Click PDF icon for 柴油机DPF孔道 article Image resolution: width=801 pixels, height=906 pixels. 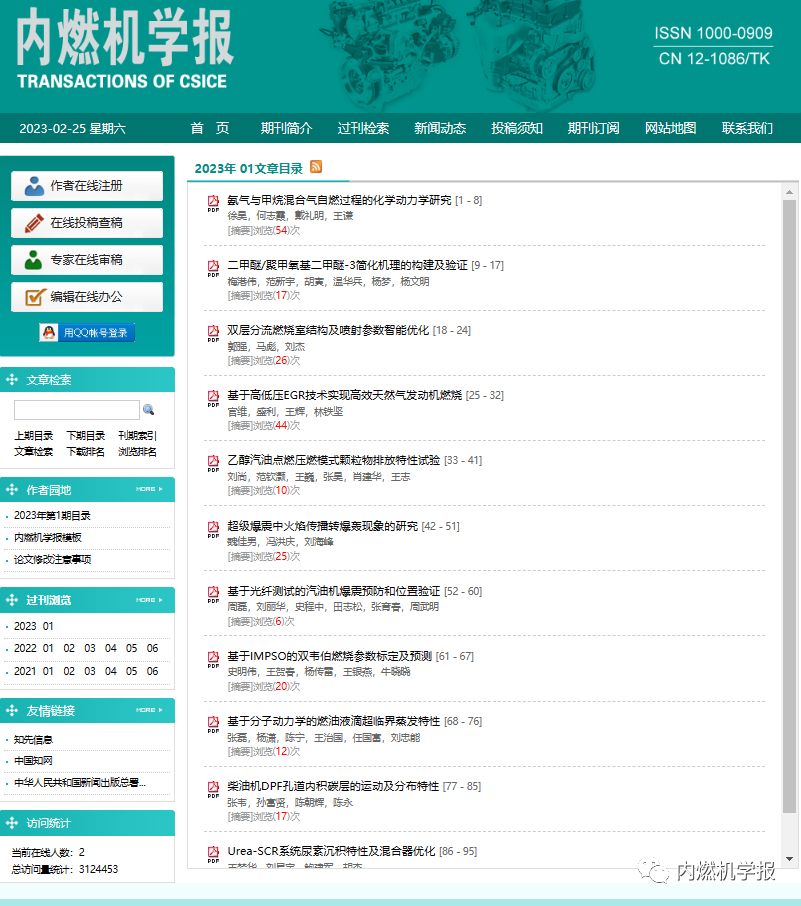click(213, 789)
